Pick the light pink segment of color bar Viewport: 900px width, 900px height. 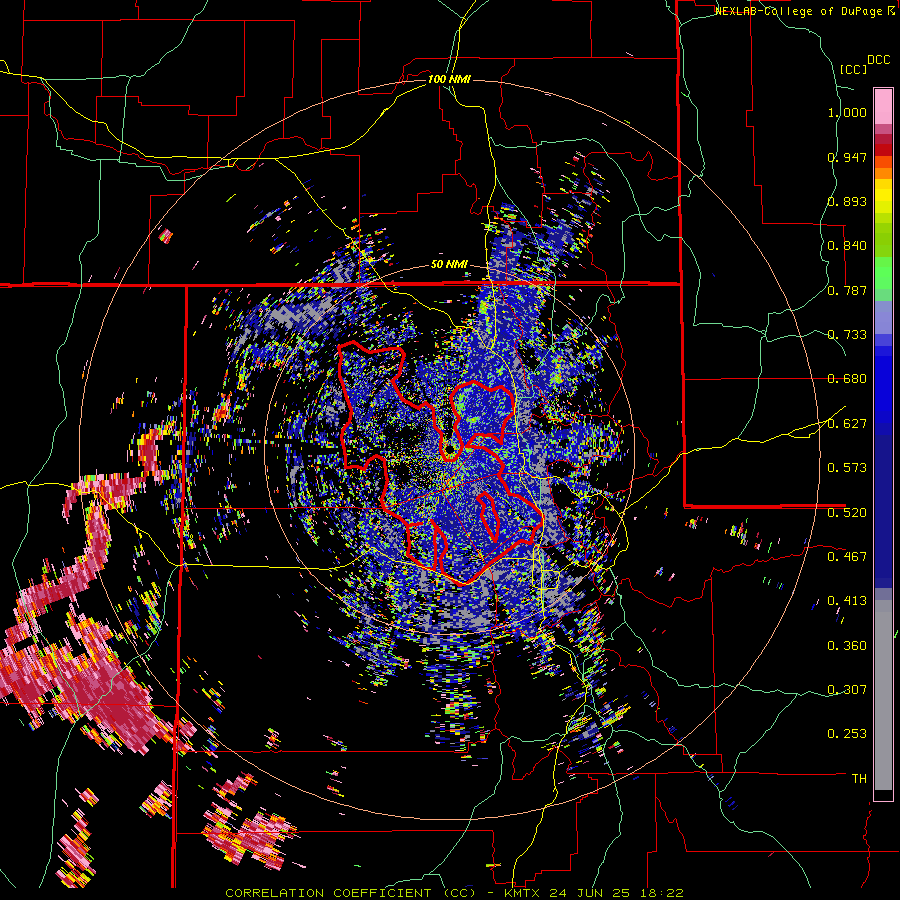pos(883,106)
